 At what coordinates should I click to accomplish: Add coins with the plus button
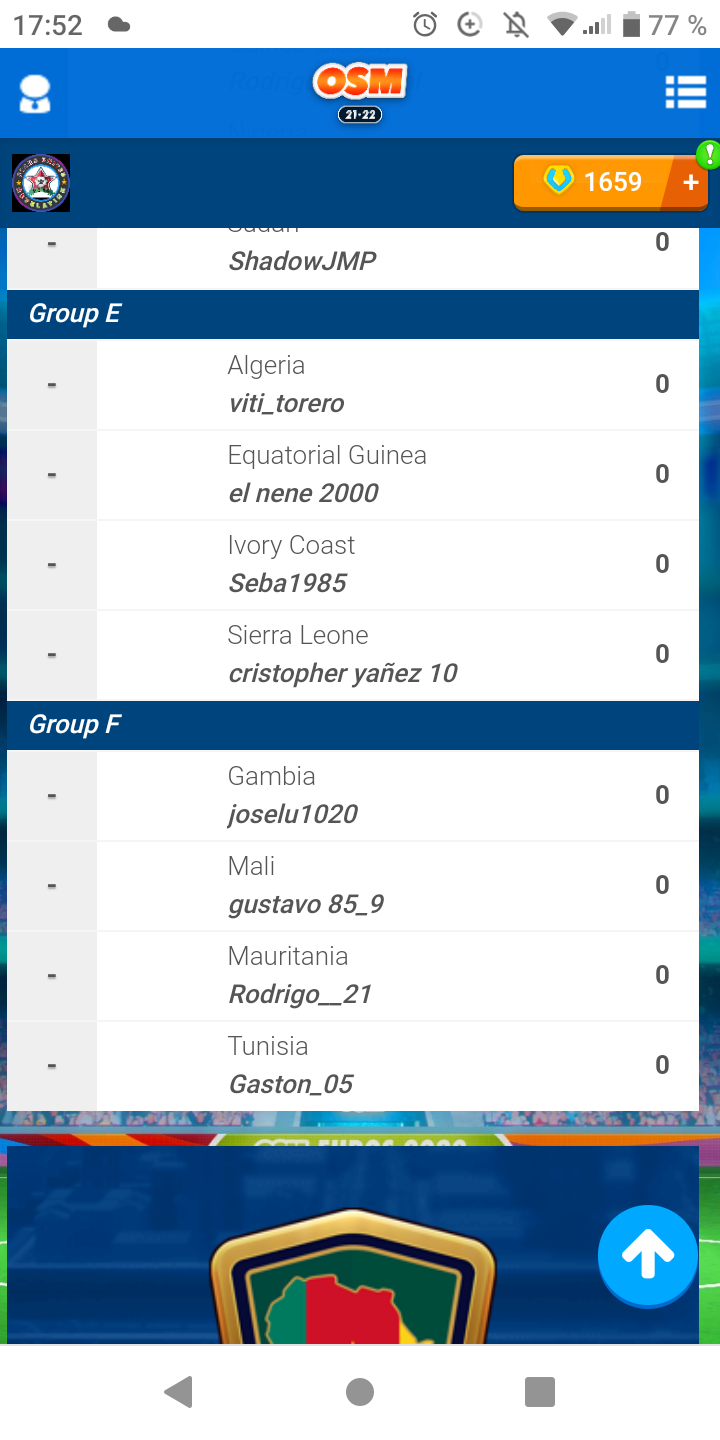pos(690,182)
